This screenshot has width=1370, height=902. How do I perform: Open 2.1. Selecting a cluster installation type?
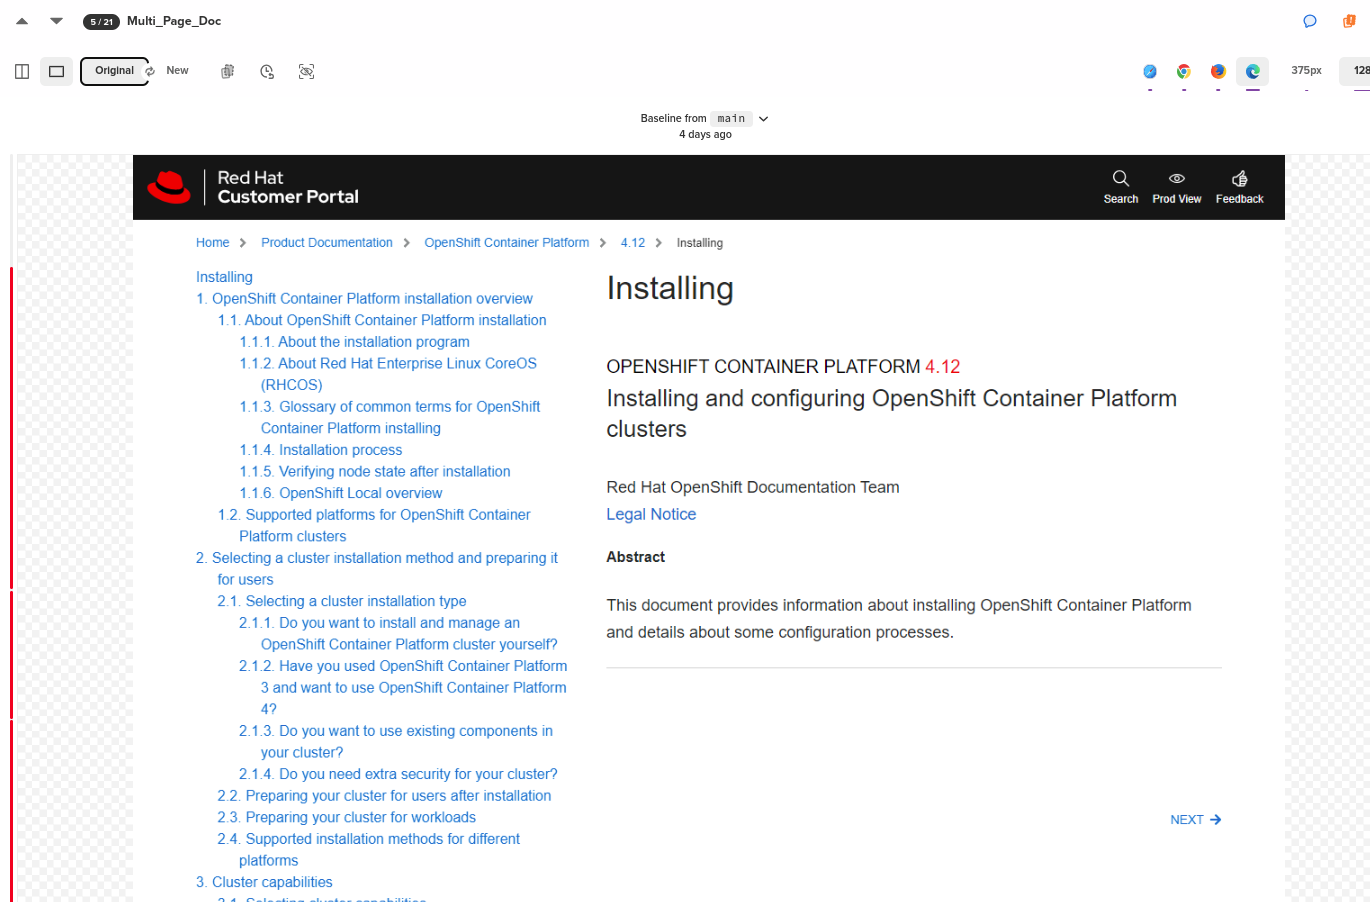(x=342, y=601)
